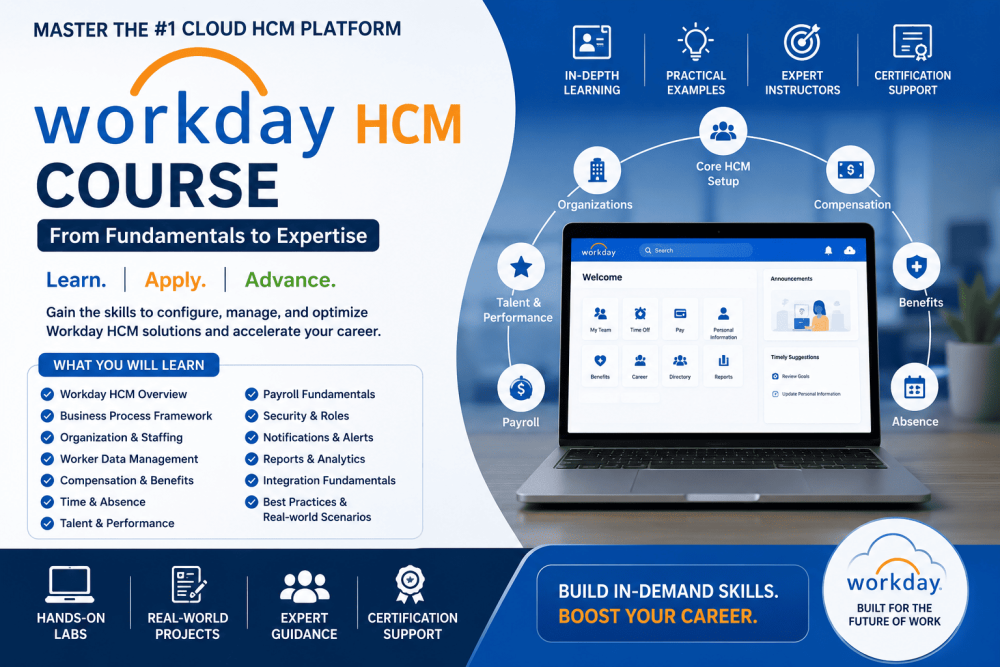This screenshot has width=1000, height=667.
Task: Click checkmark beside Worker Data Management
Action: [x=47, y=459]
